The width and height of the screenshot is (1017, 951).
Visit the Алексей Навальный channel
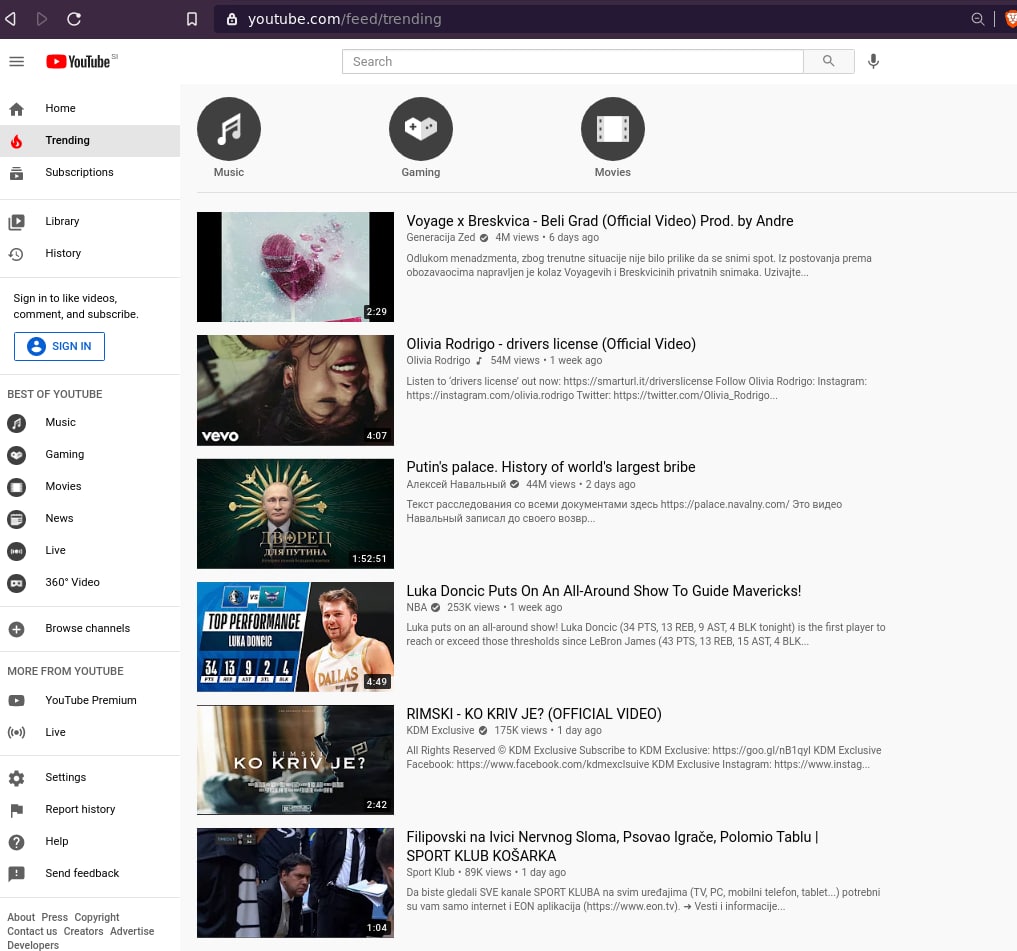coord(455,485)
